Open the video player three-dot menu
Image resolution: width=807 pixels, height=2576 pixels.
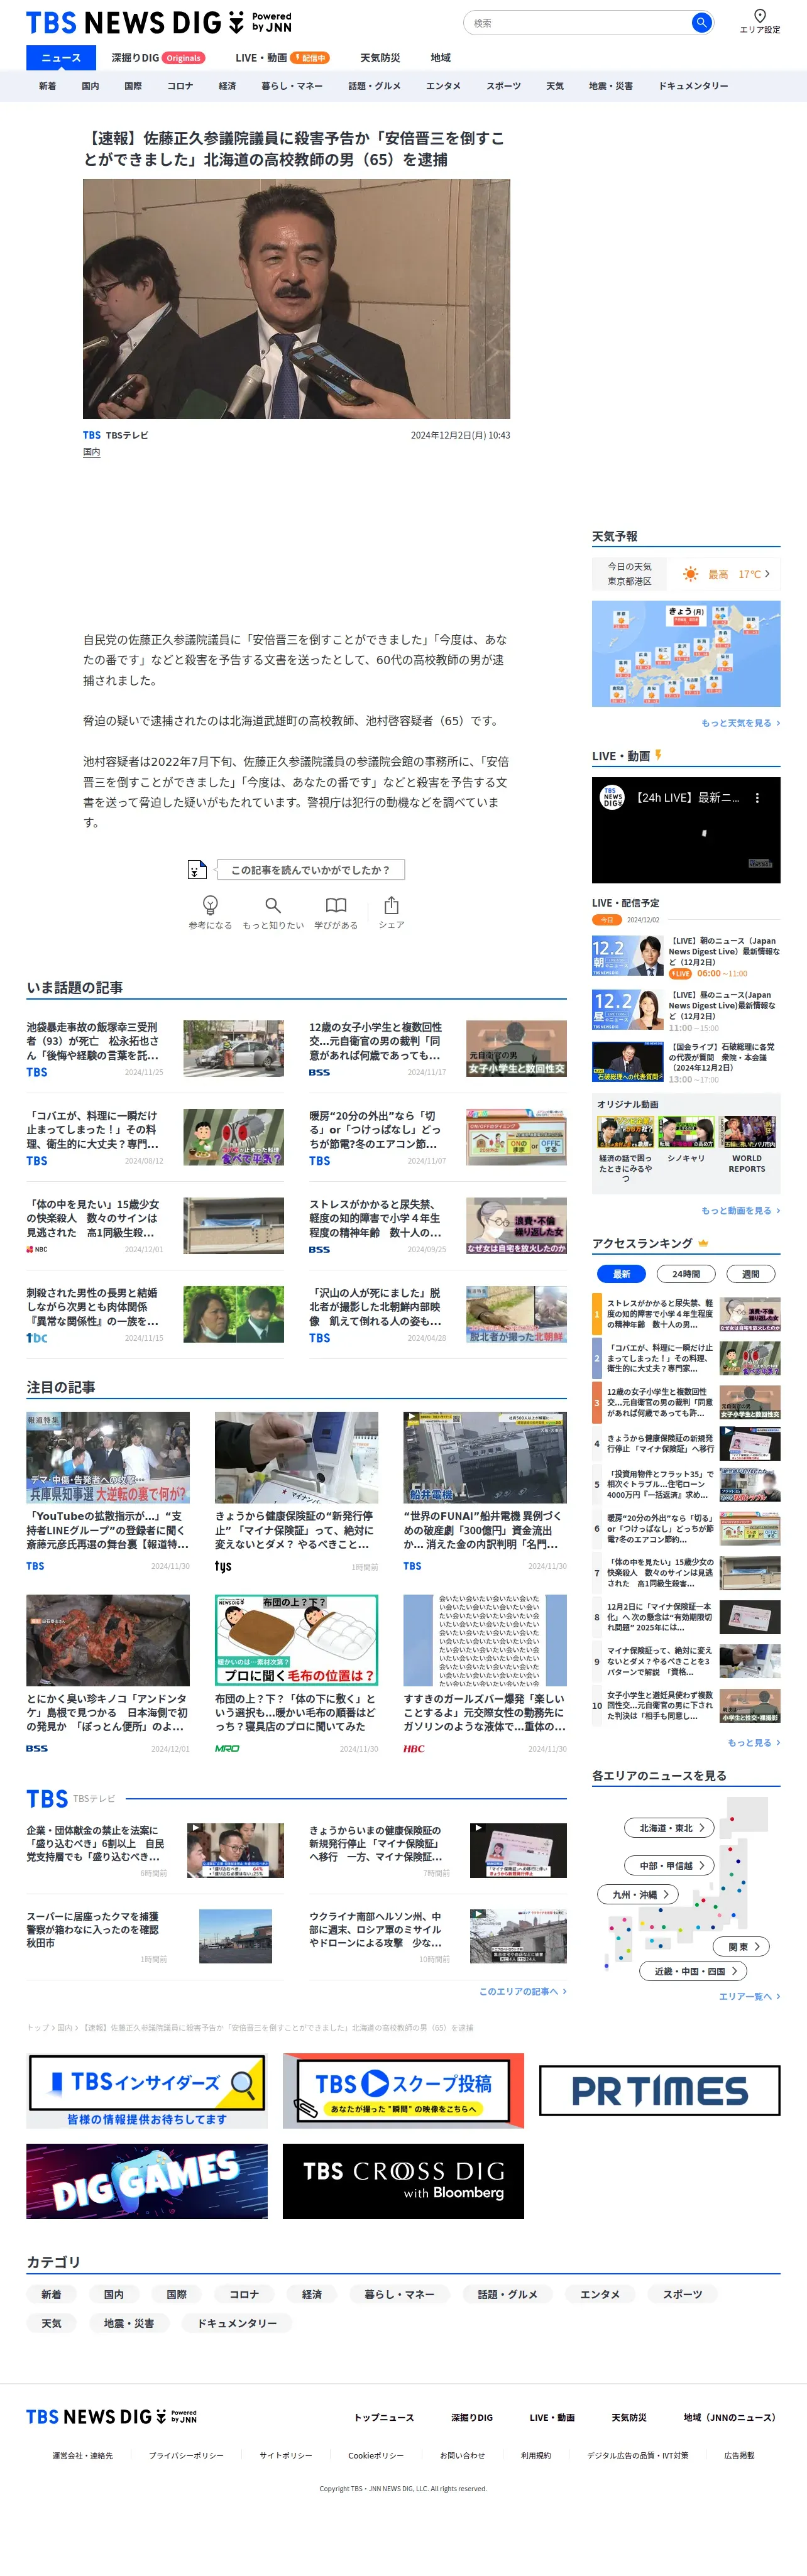pyautogui.click(x=757, y=798)
